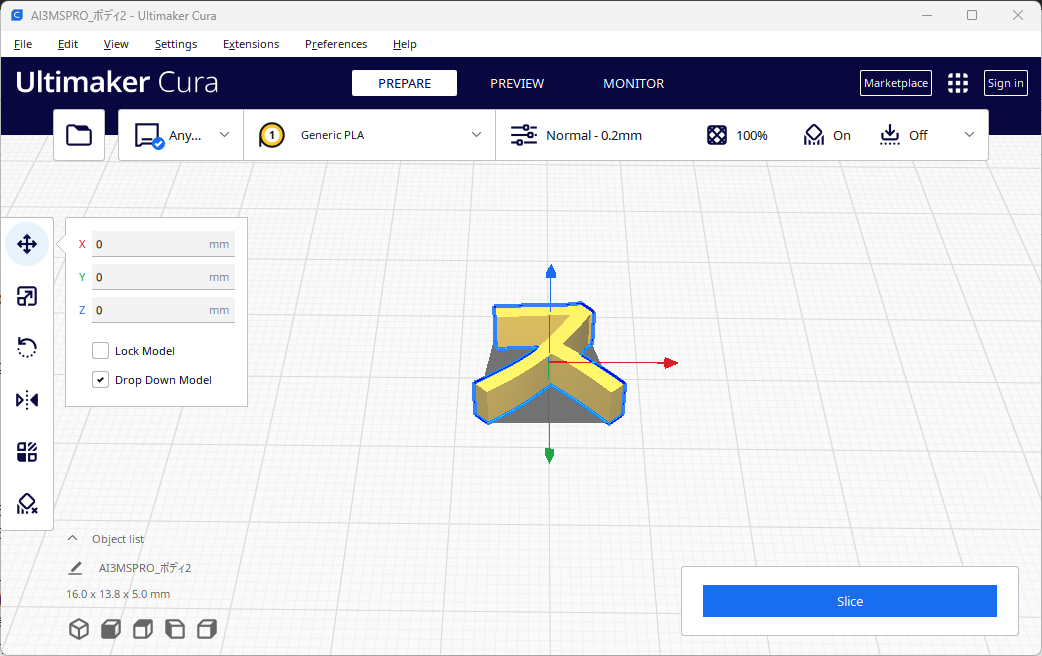
Task: Open the View menu
Action: coord(116,44)
